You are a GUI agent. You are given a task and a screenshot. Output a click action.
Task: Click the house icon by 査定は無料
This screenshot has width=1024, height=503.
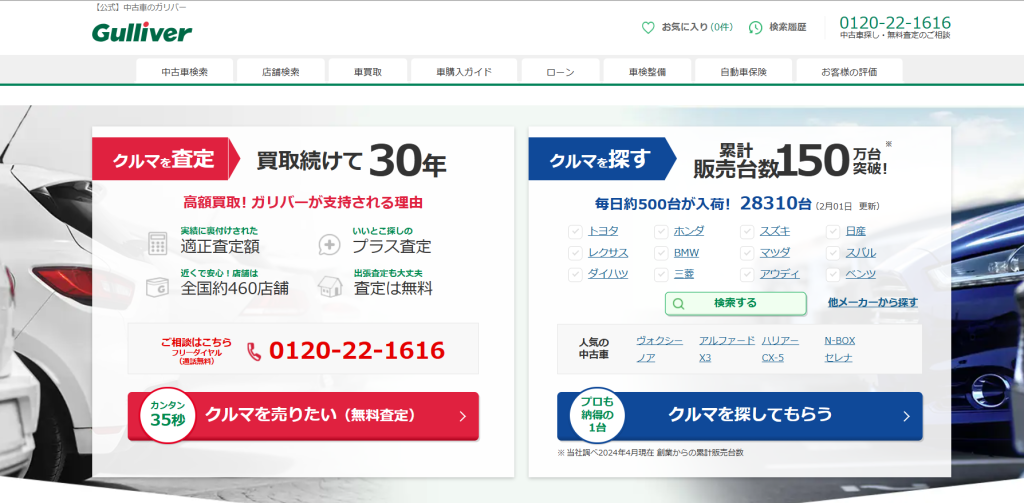coord(330,287)
